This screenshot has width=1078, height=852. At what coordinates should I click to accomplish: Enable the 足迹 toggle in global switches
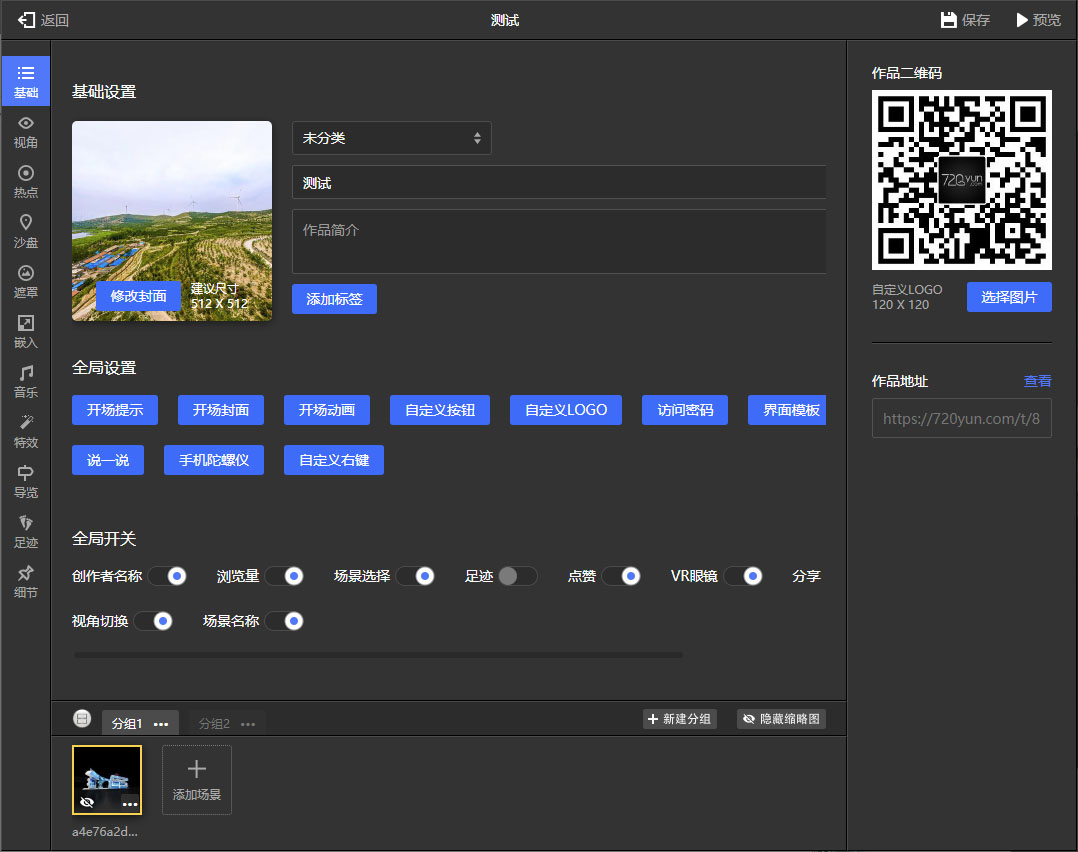click(517, 576)
